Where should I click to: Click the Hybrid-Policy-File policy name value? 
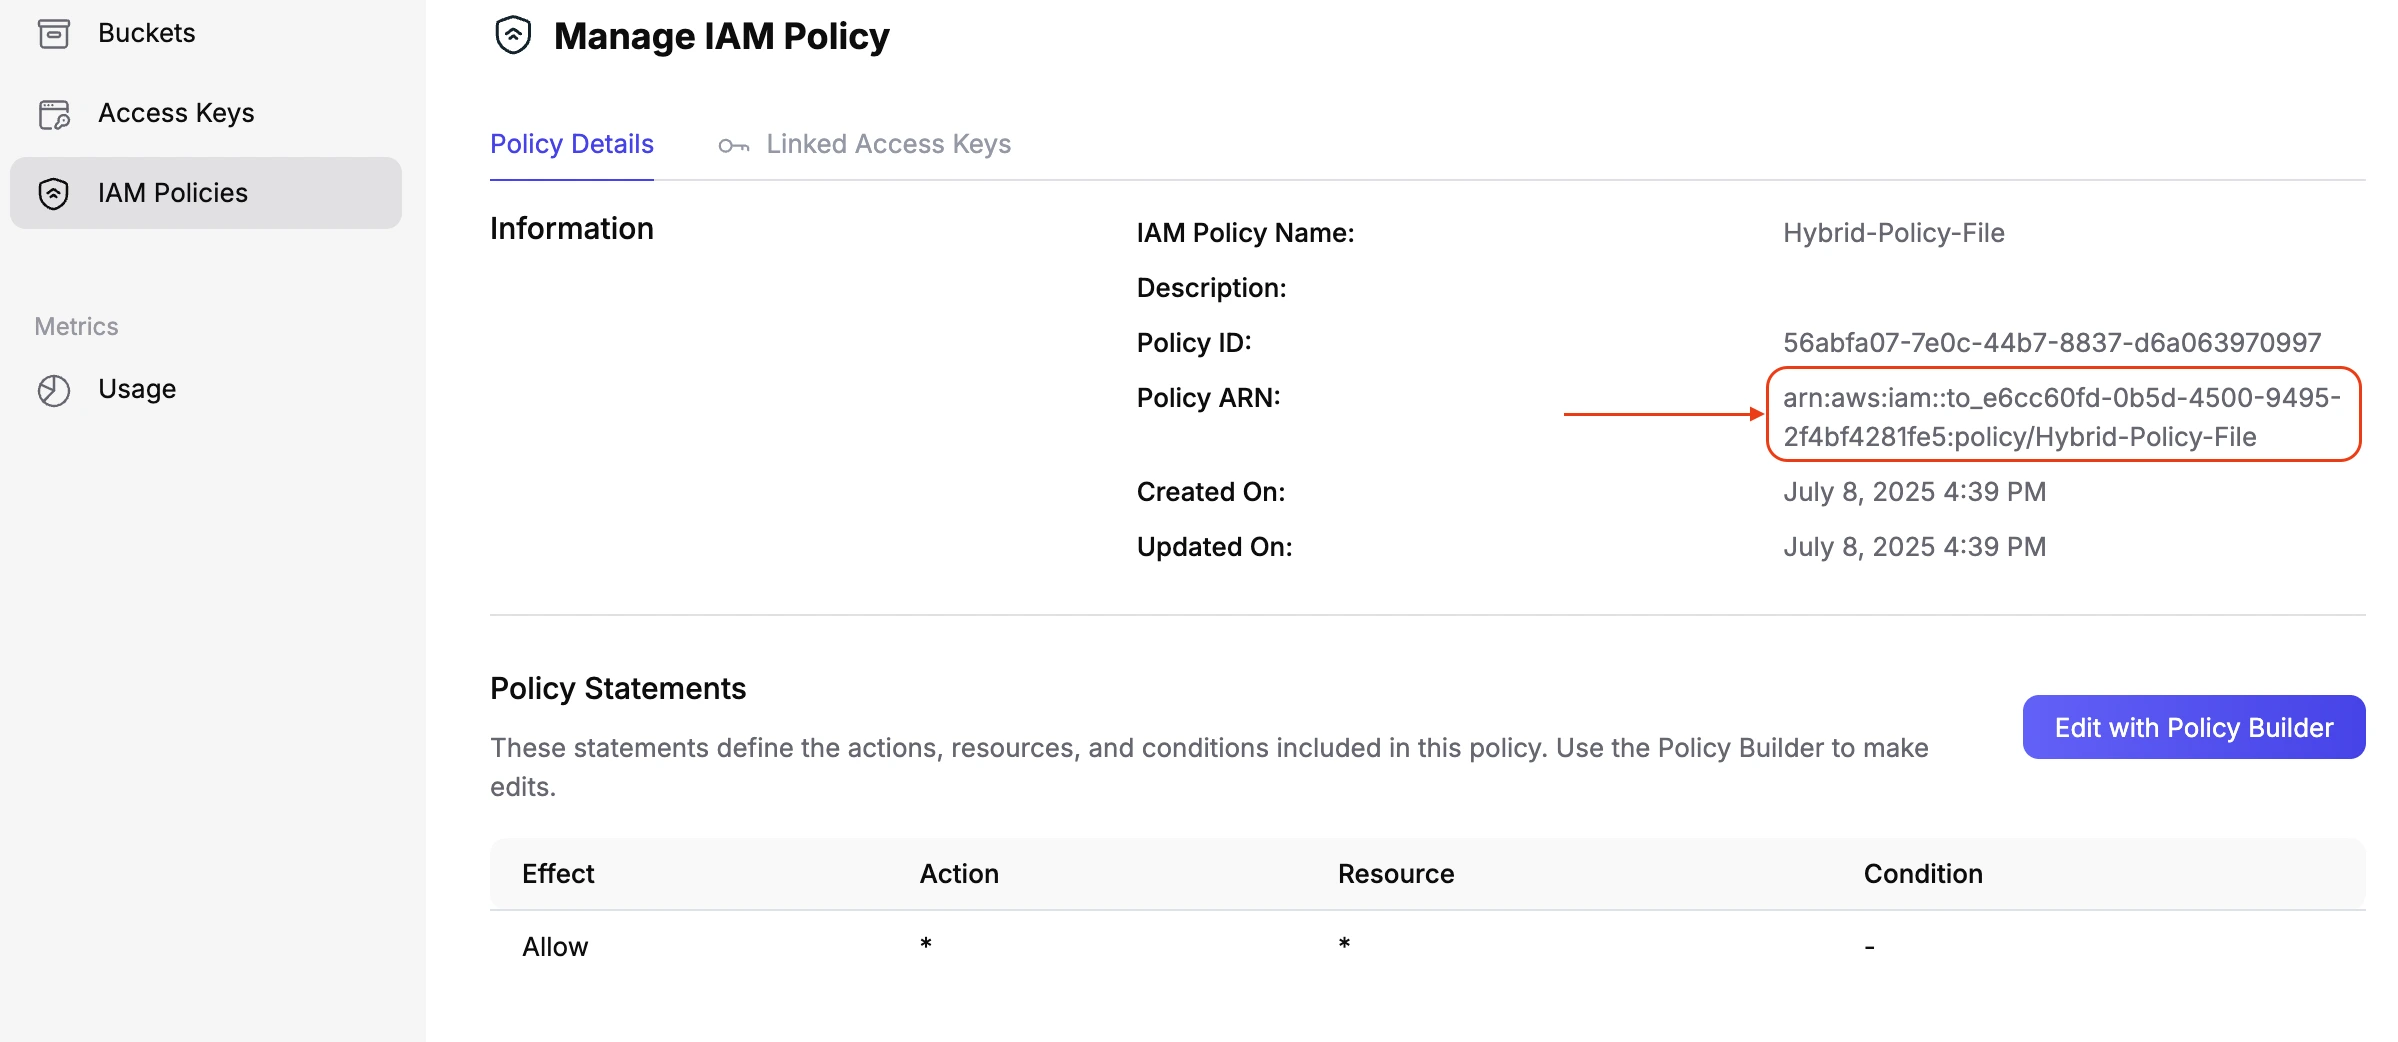(1893, 233)
